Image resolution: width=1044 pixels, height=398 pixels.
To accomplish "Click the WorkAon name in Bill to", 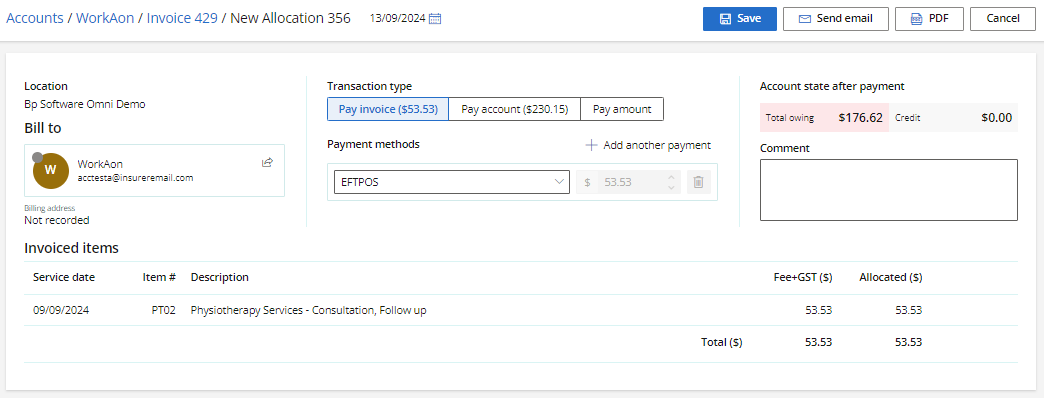I will tap(100, 164).
